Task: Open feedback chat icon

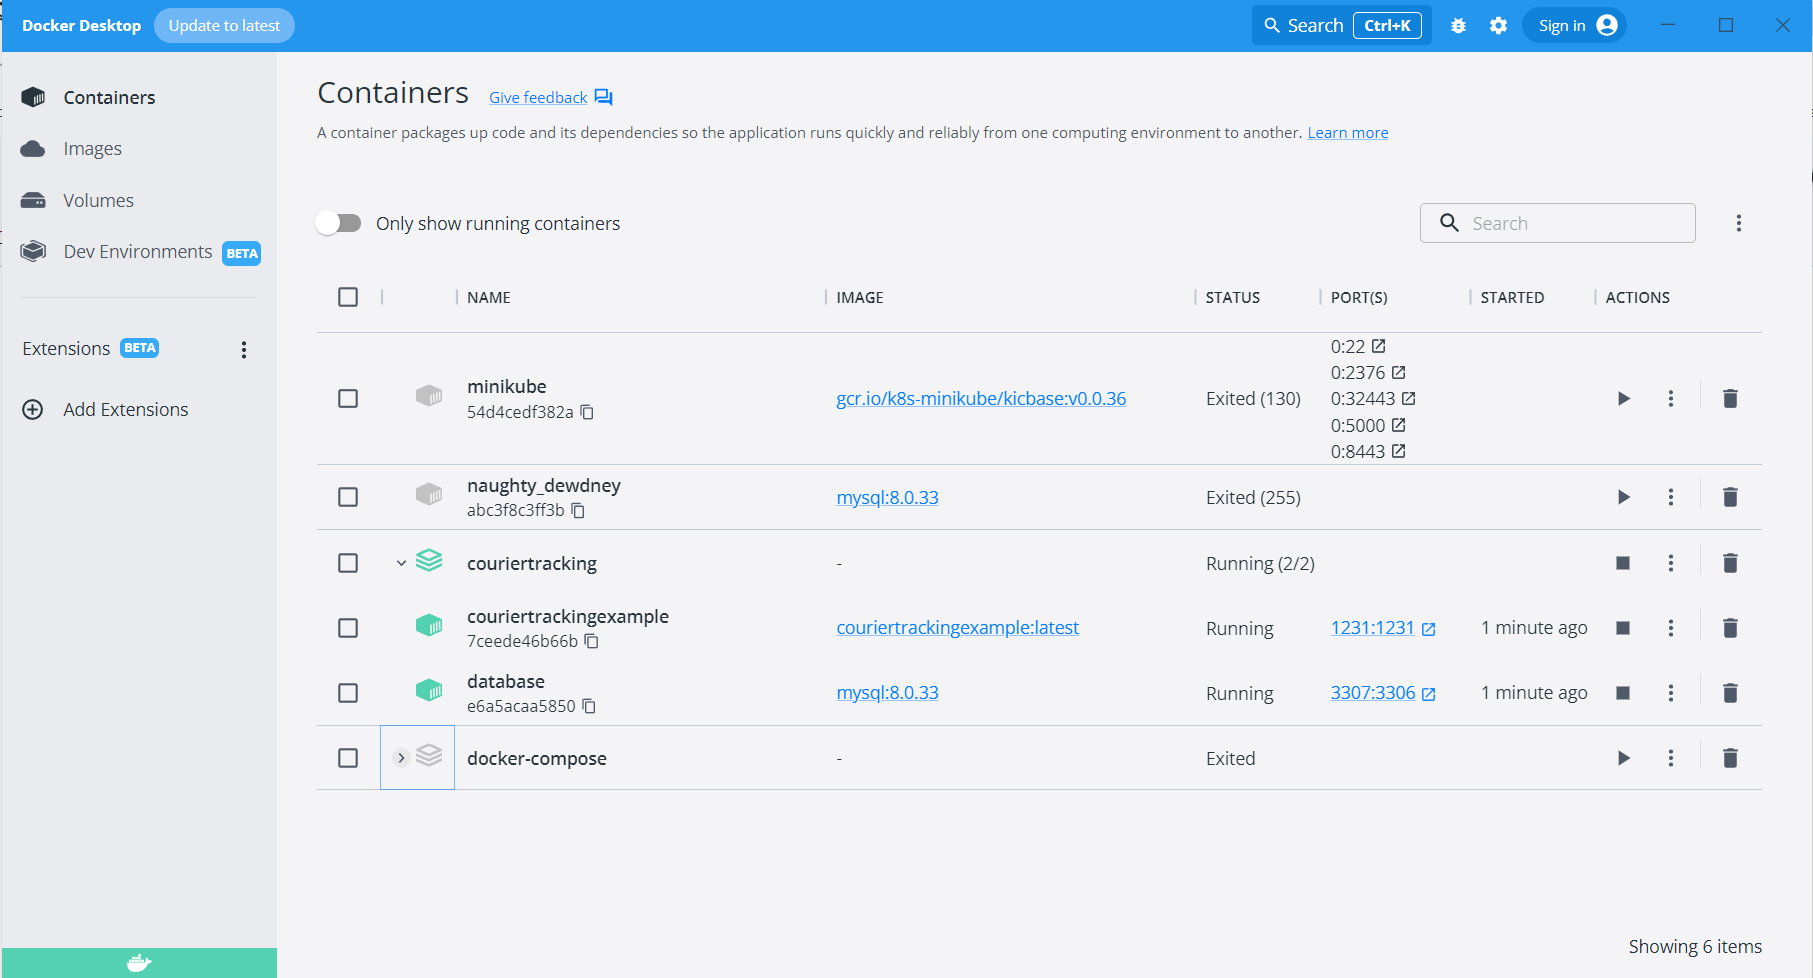Action: pos(603,97)
